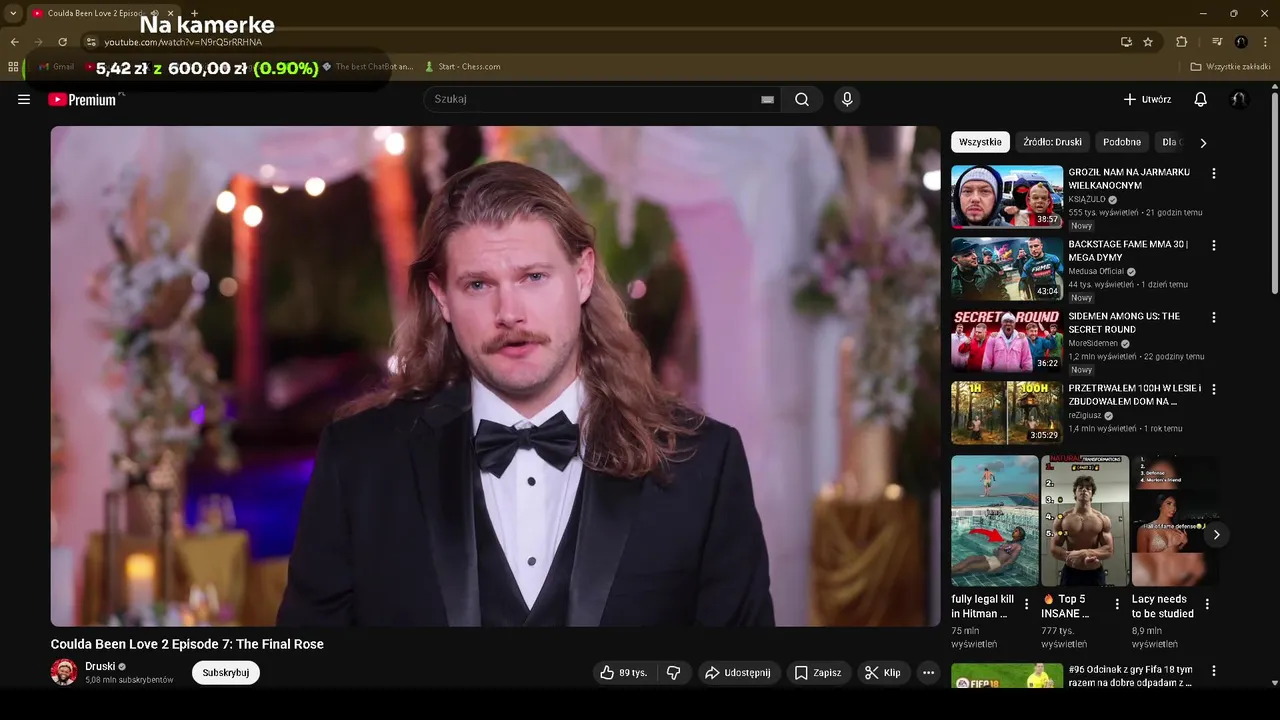Open options for fully legal kill short
The width and height of the screenshot is (1280, 720).
(x=1027, y=604)
